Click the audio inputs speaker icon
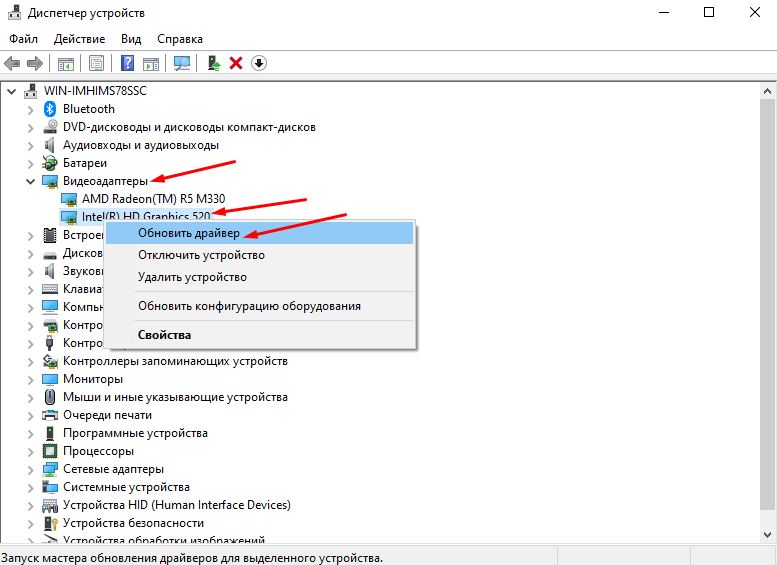 tap(50, 145)
